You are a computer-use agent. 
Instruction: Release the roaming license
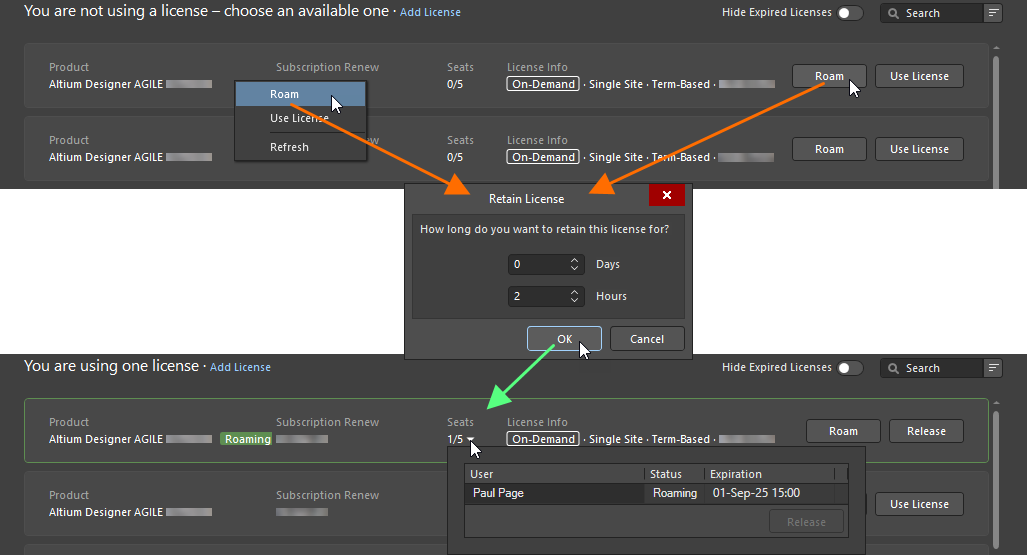click(926, 431)
